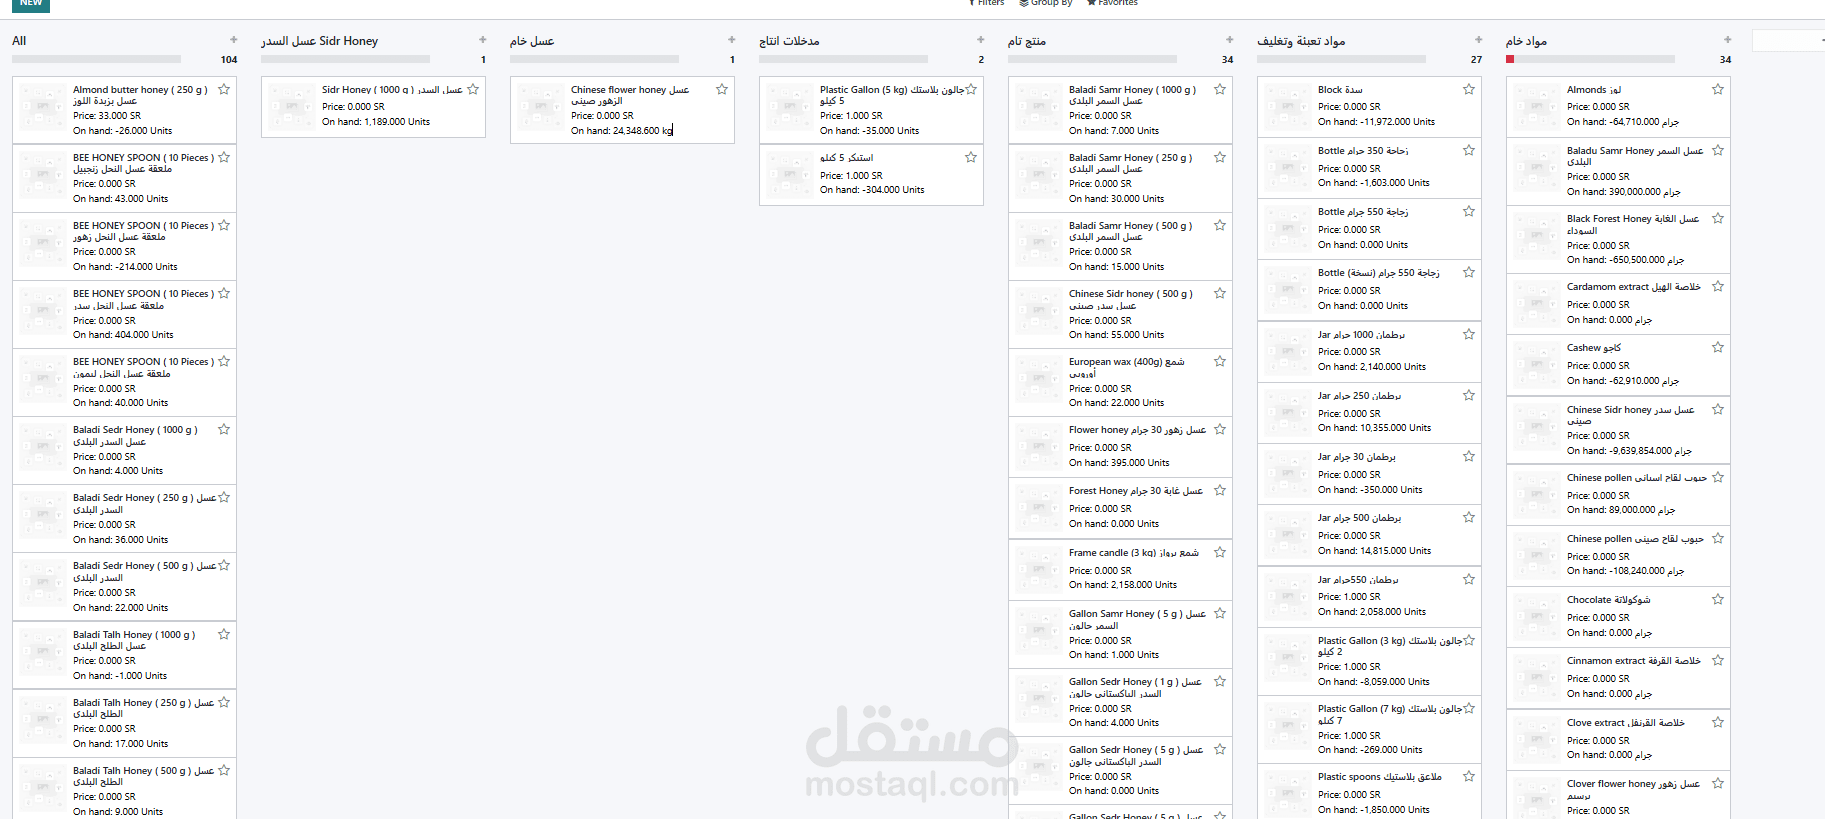Click the red segment of مواد خام progress bar

(1510, 59)
